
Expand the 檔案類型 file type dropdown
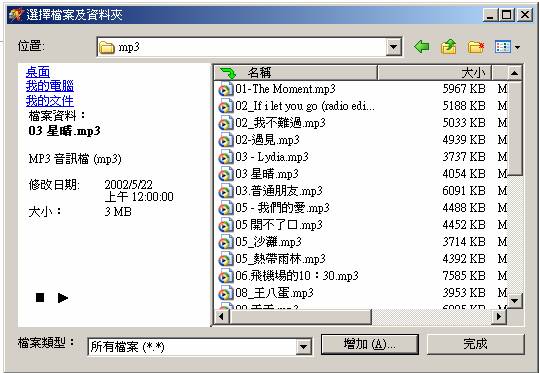(303, 347)
